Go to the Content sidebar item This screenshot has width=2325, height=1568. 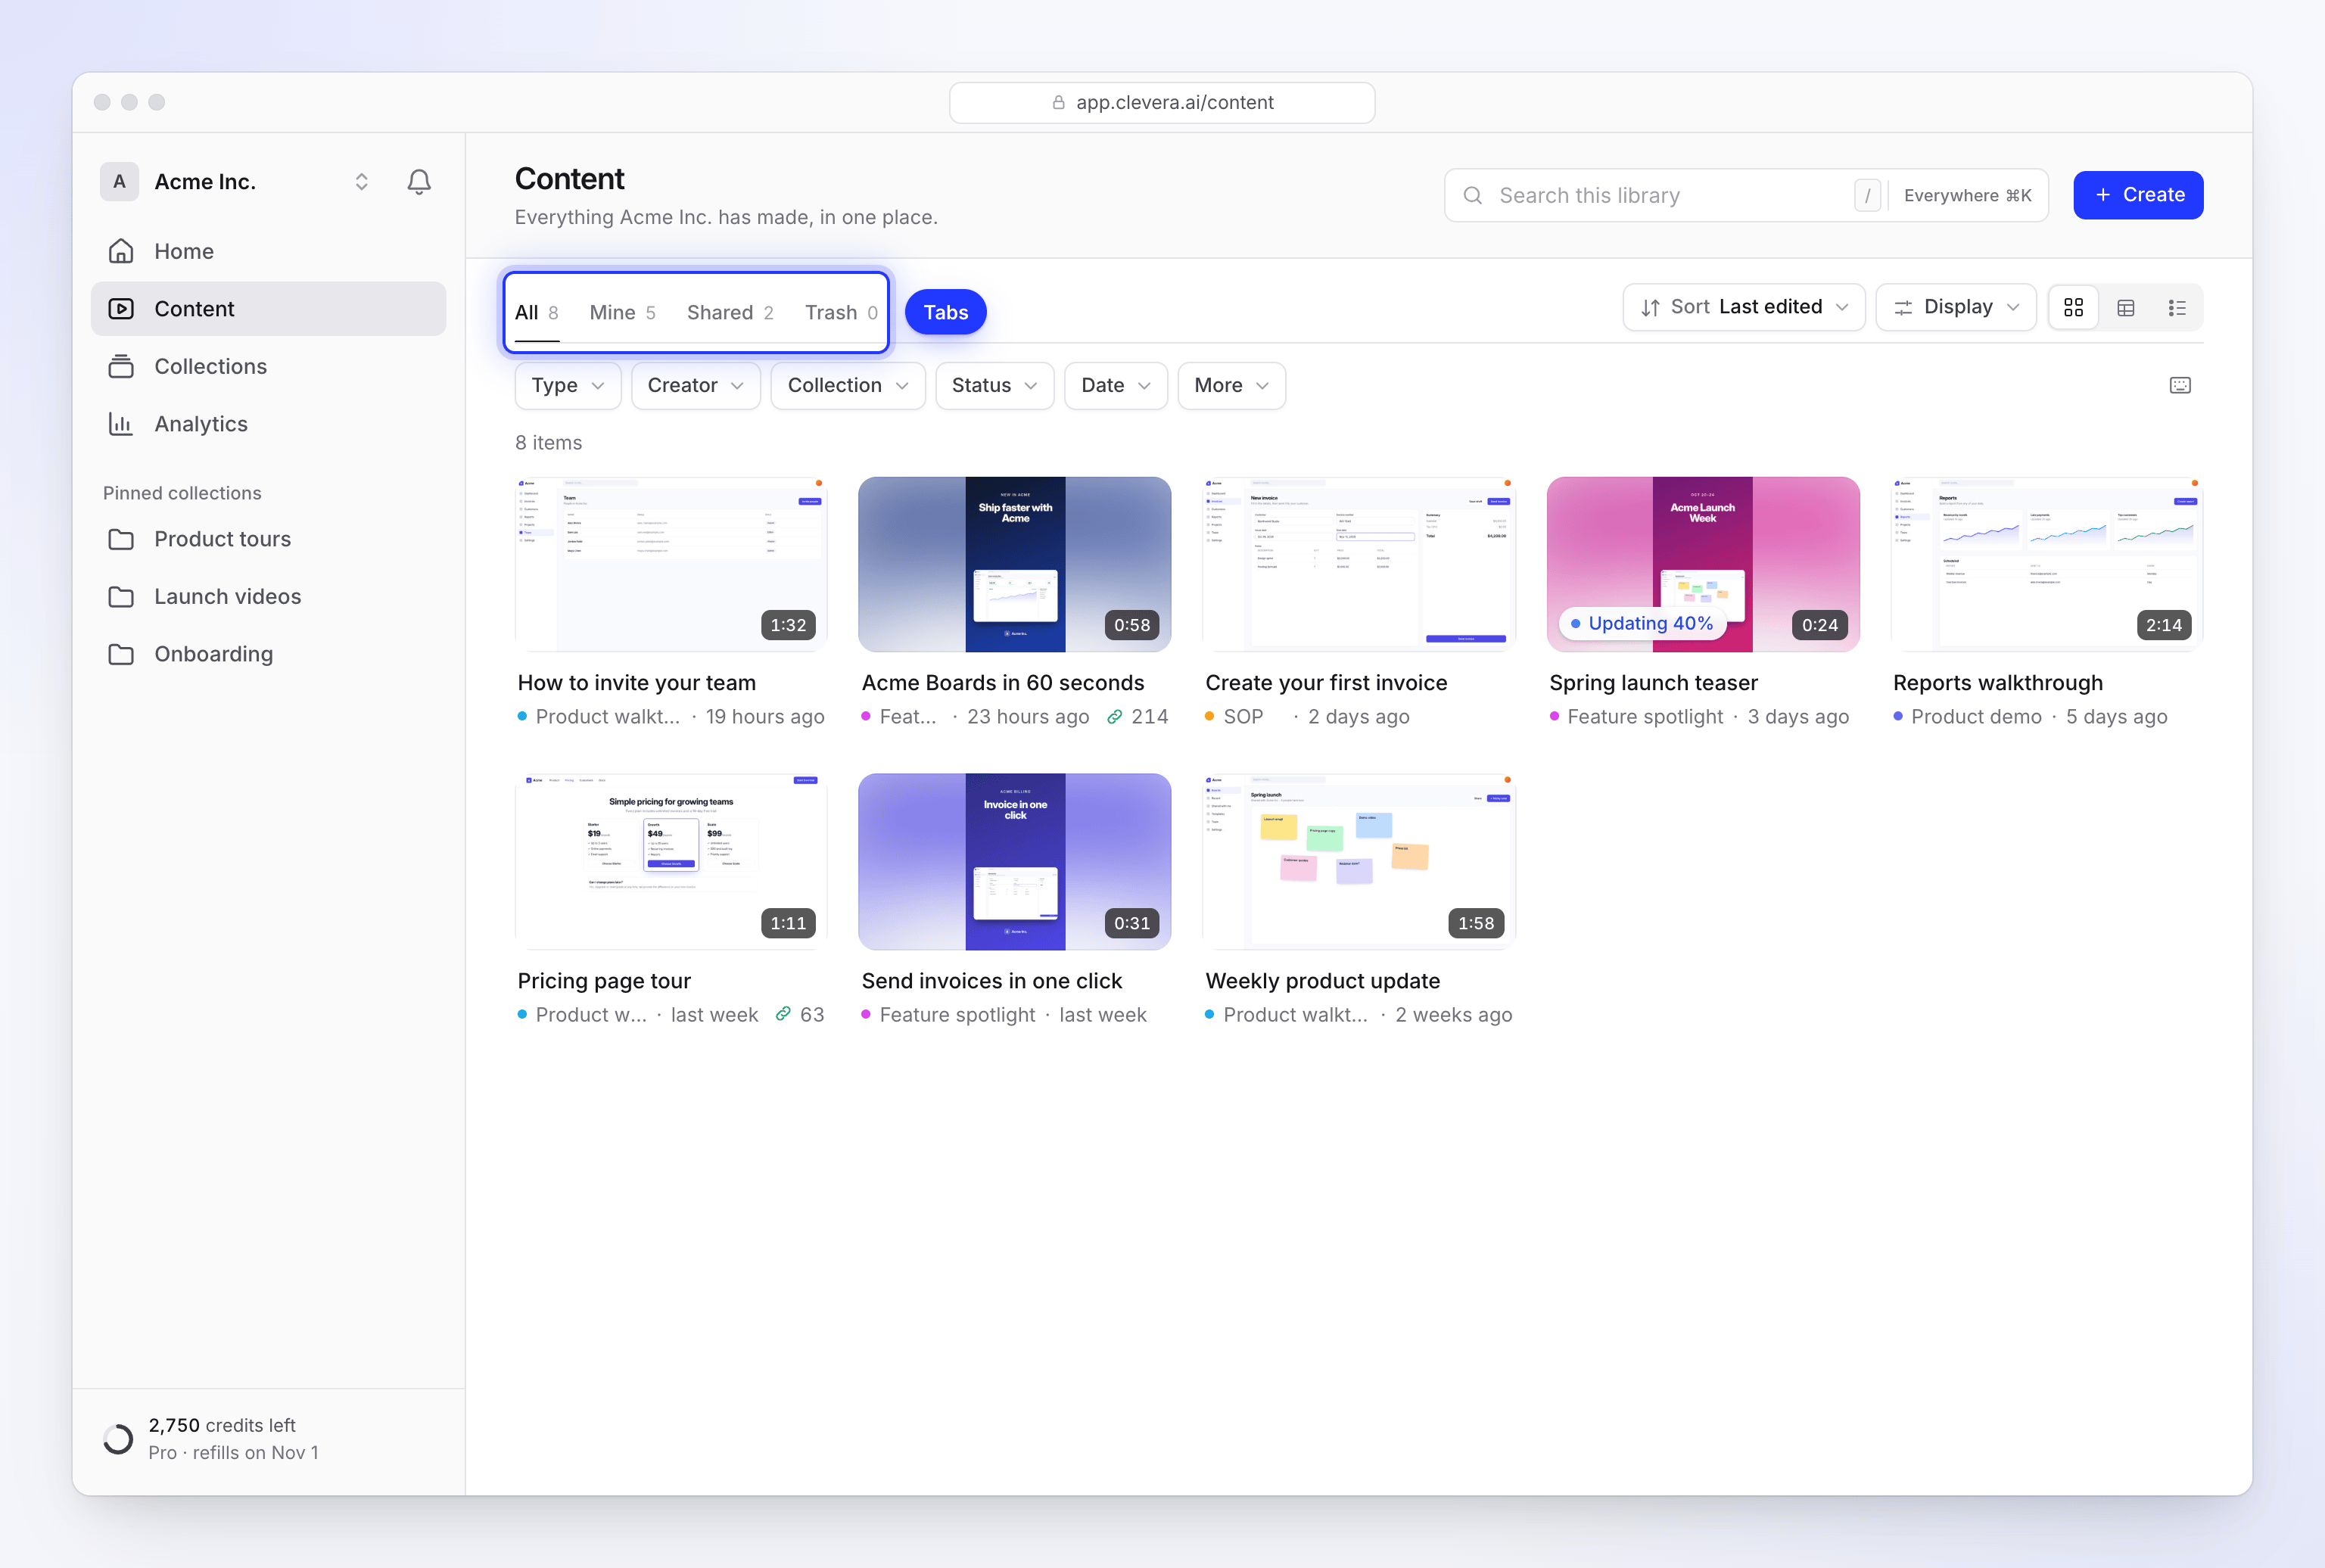click(268, 309)
